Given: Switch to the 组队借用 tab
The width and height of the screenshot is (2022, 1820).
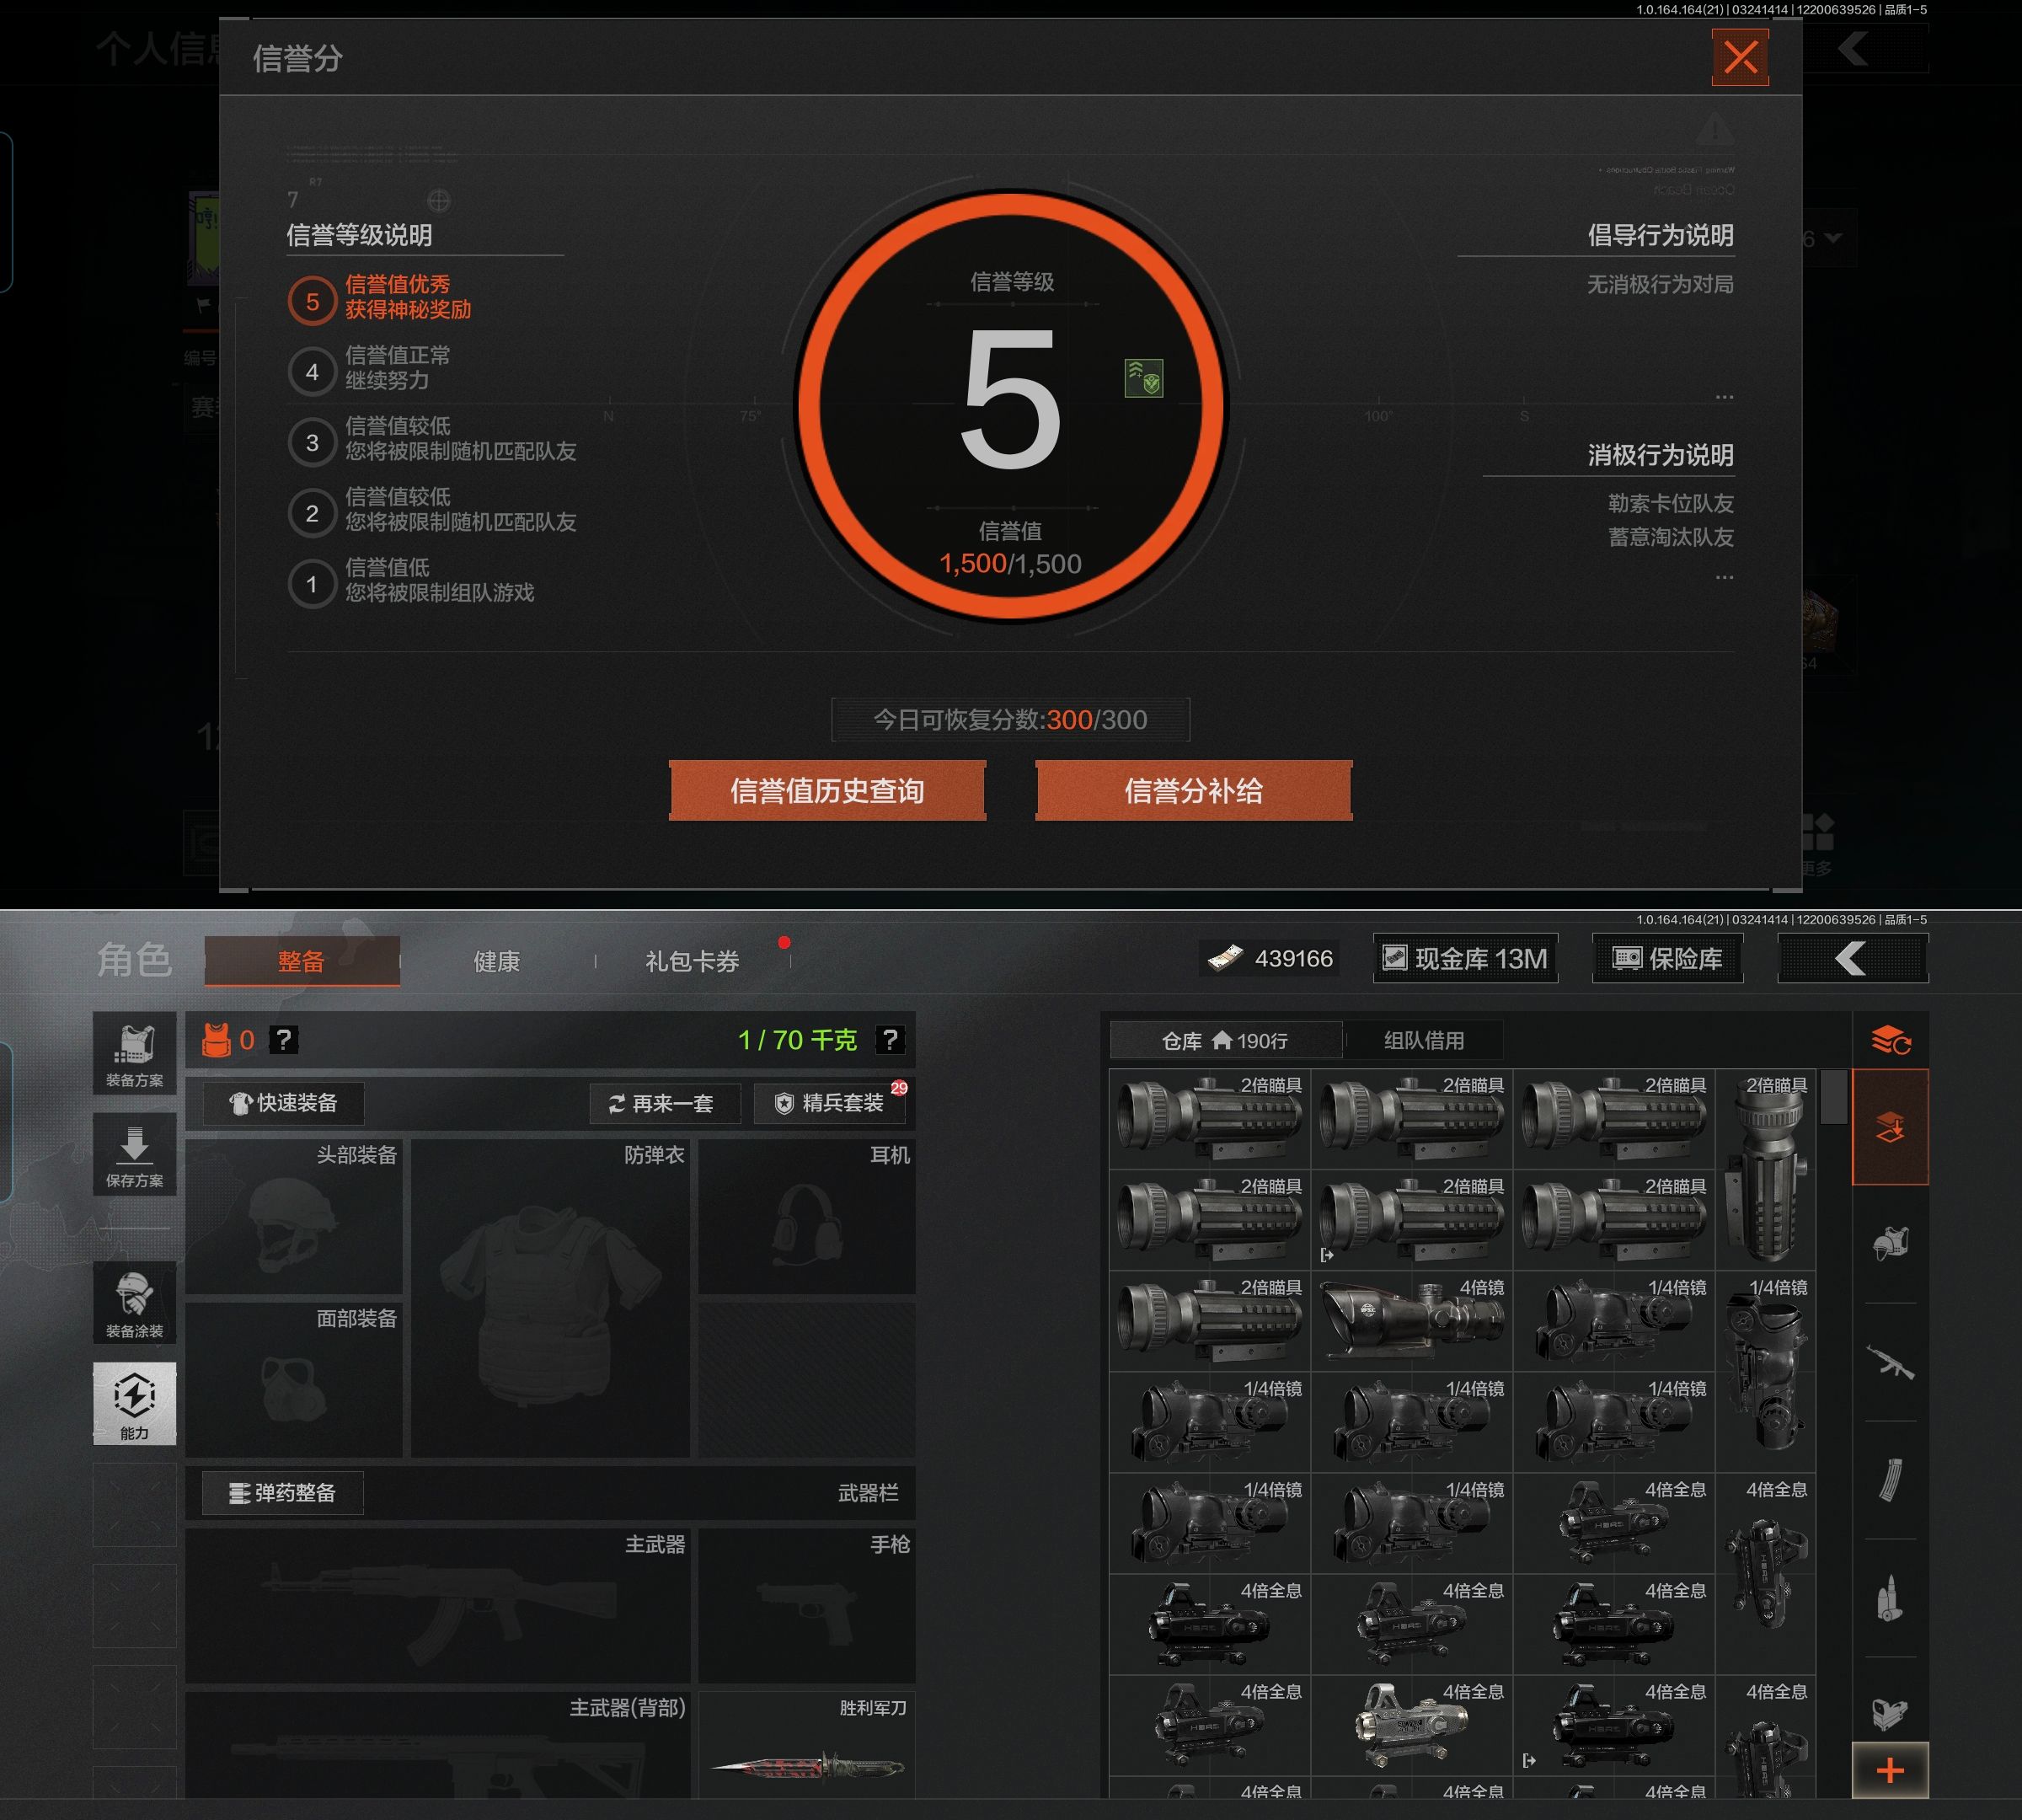Looking at the screenshot, I should pos(1423,1041).
